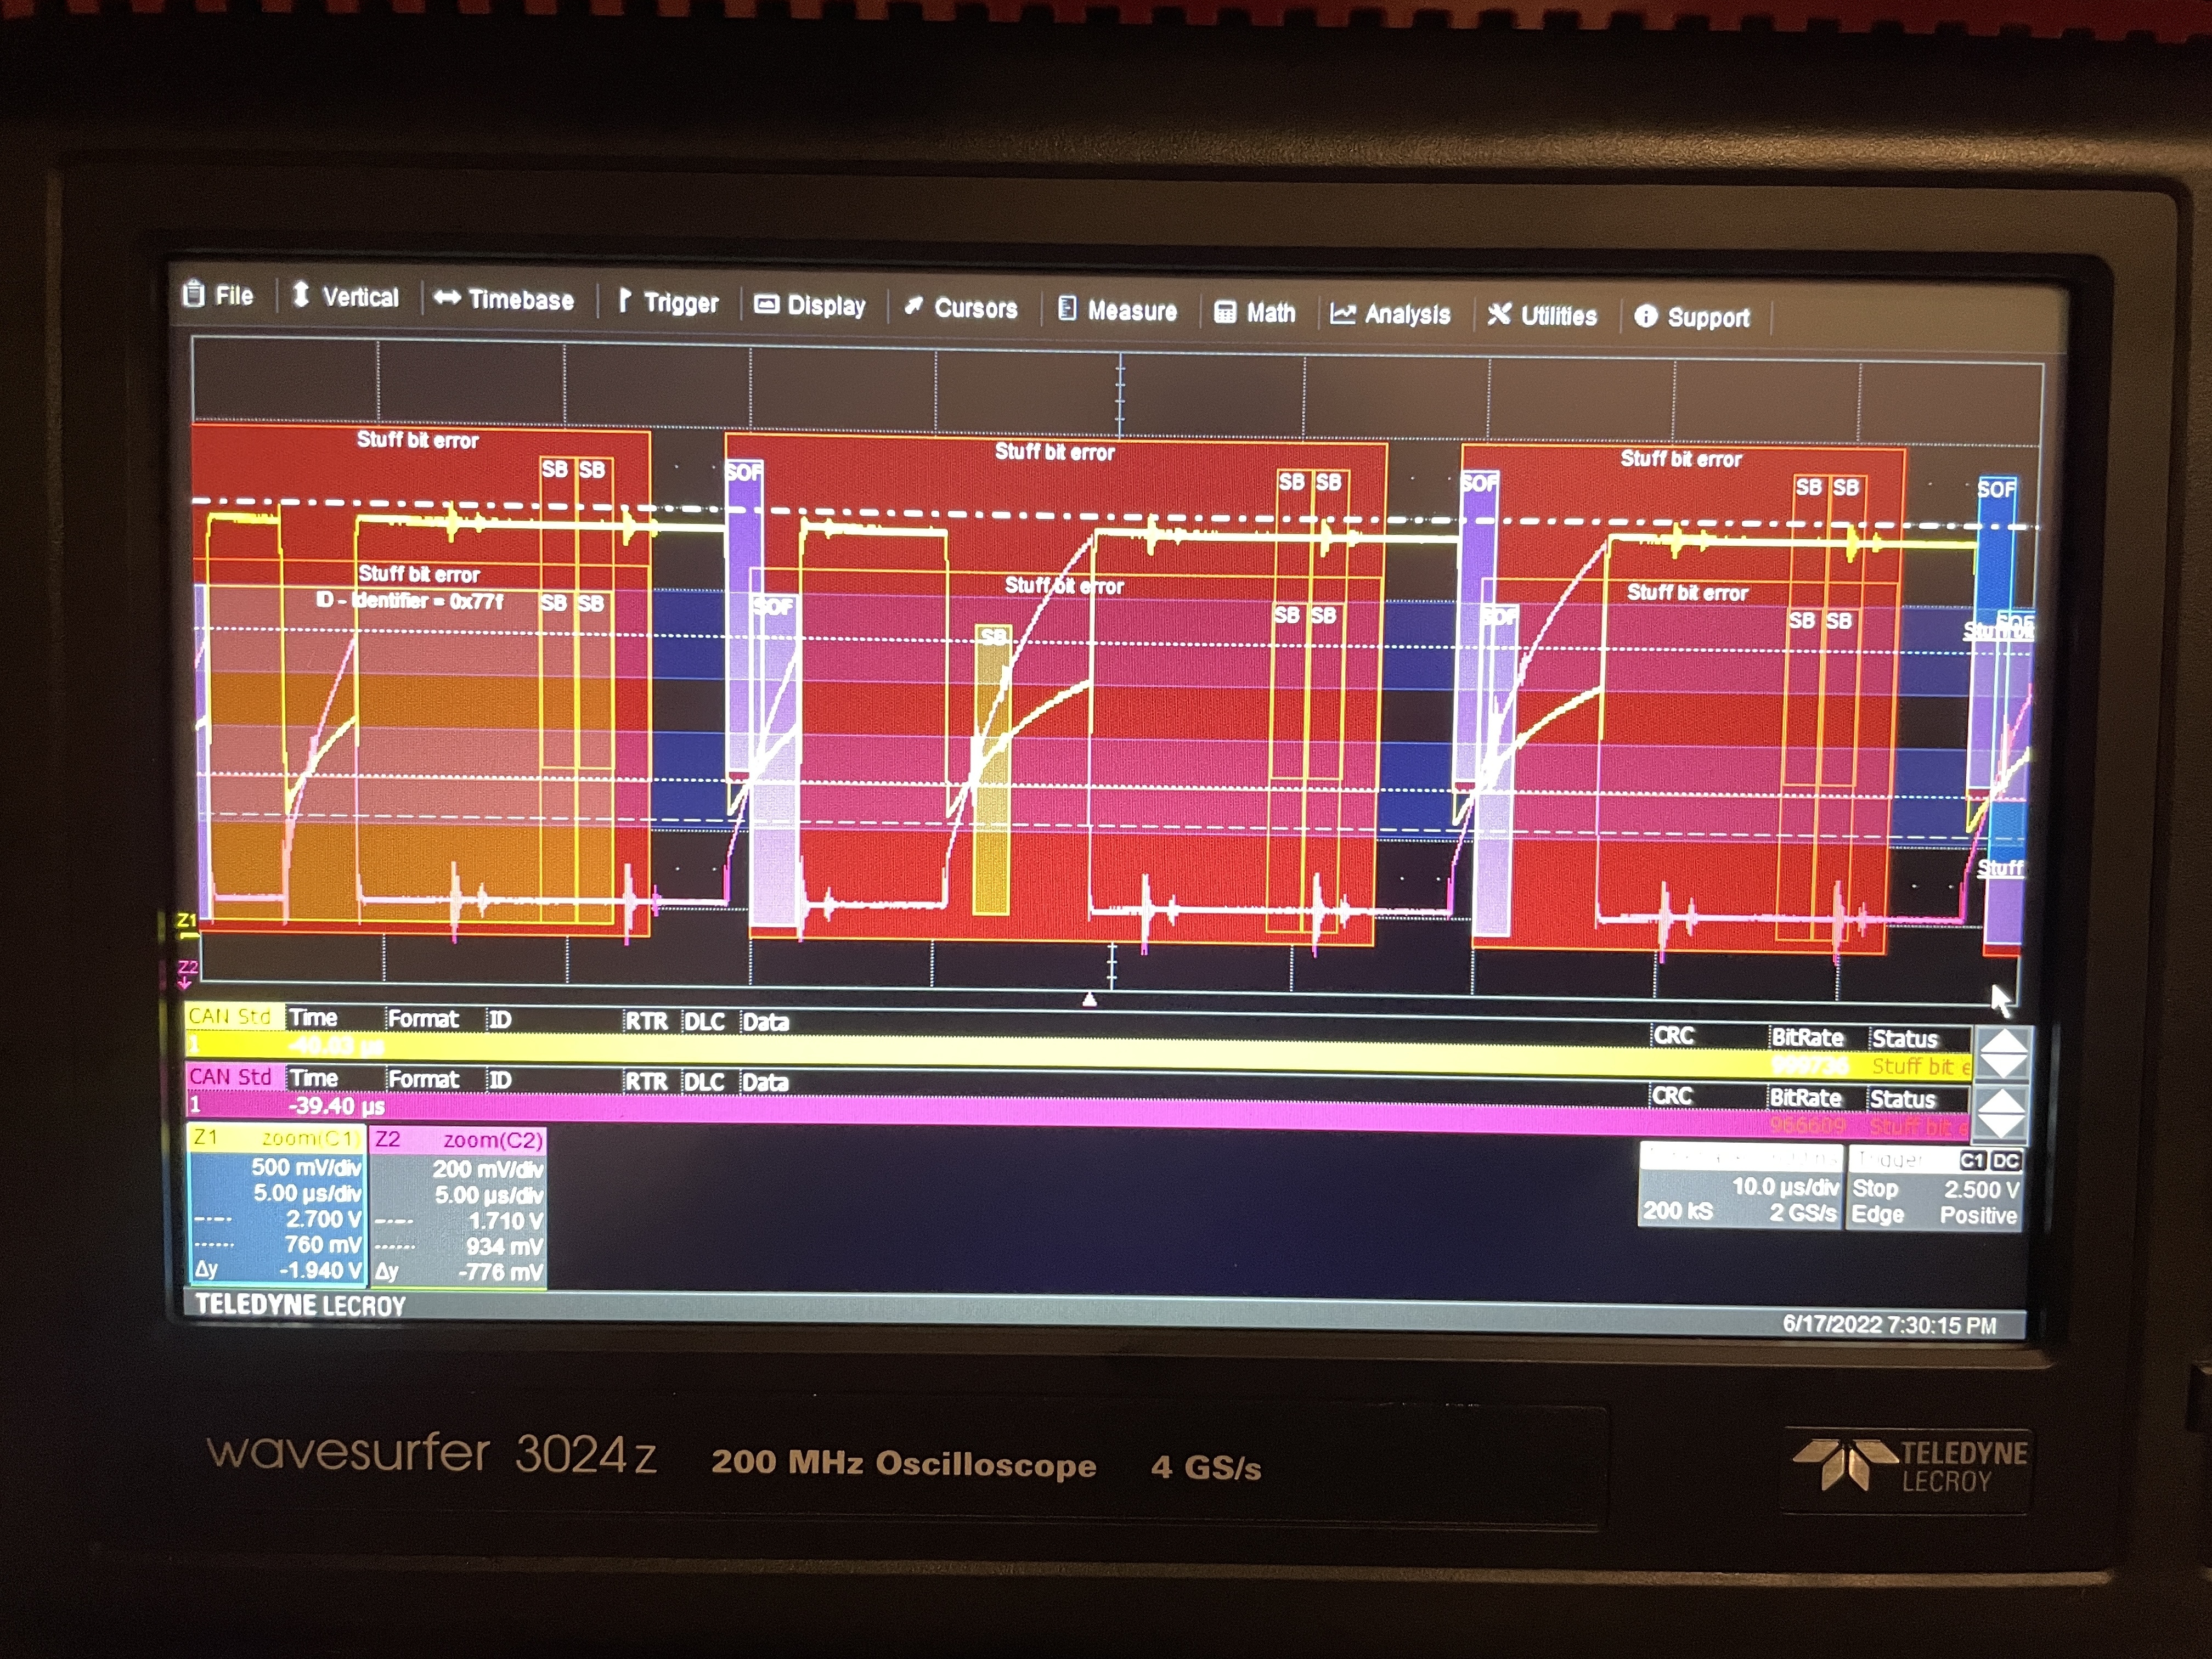Click the ID - Identifier = 0x77f annotation
2212x1659 pixels.
pyautogui.click(x=410, y=601)
